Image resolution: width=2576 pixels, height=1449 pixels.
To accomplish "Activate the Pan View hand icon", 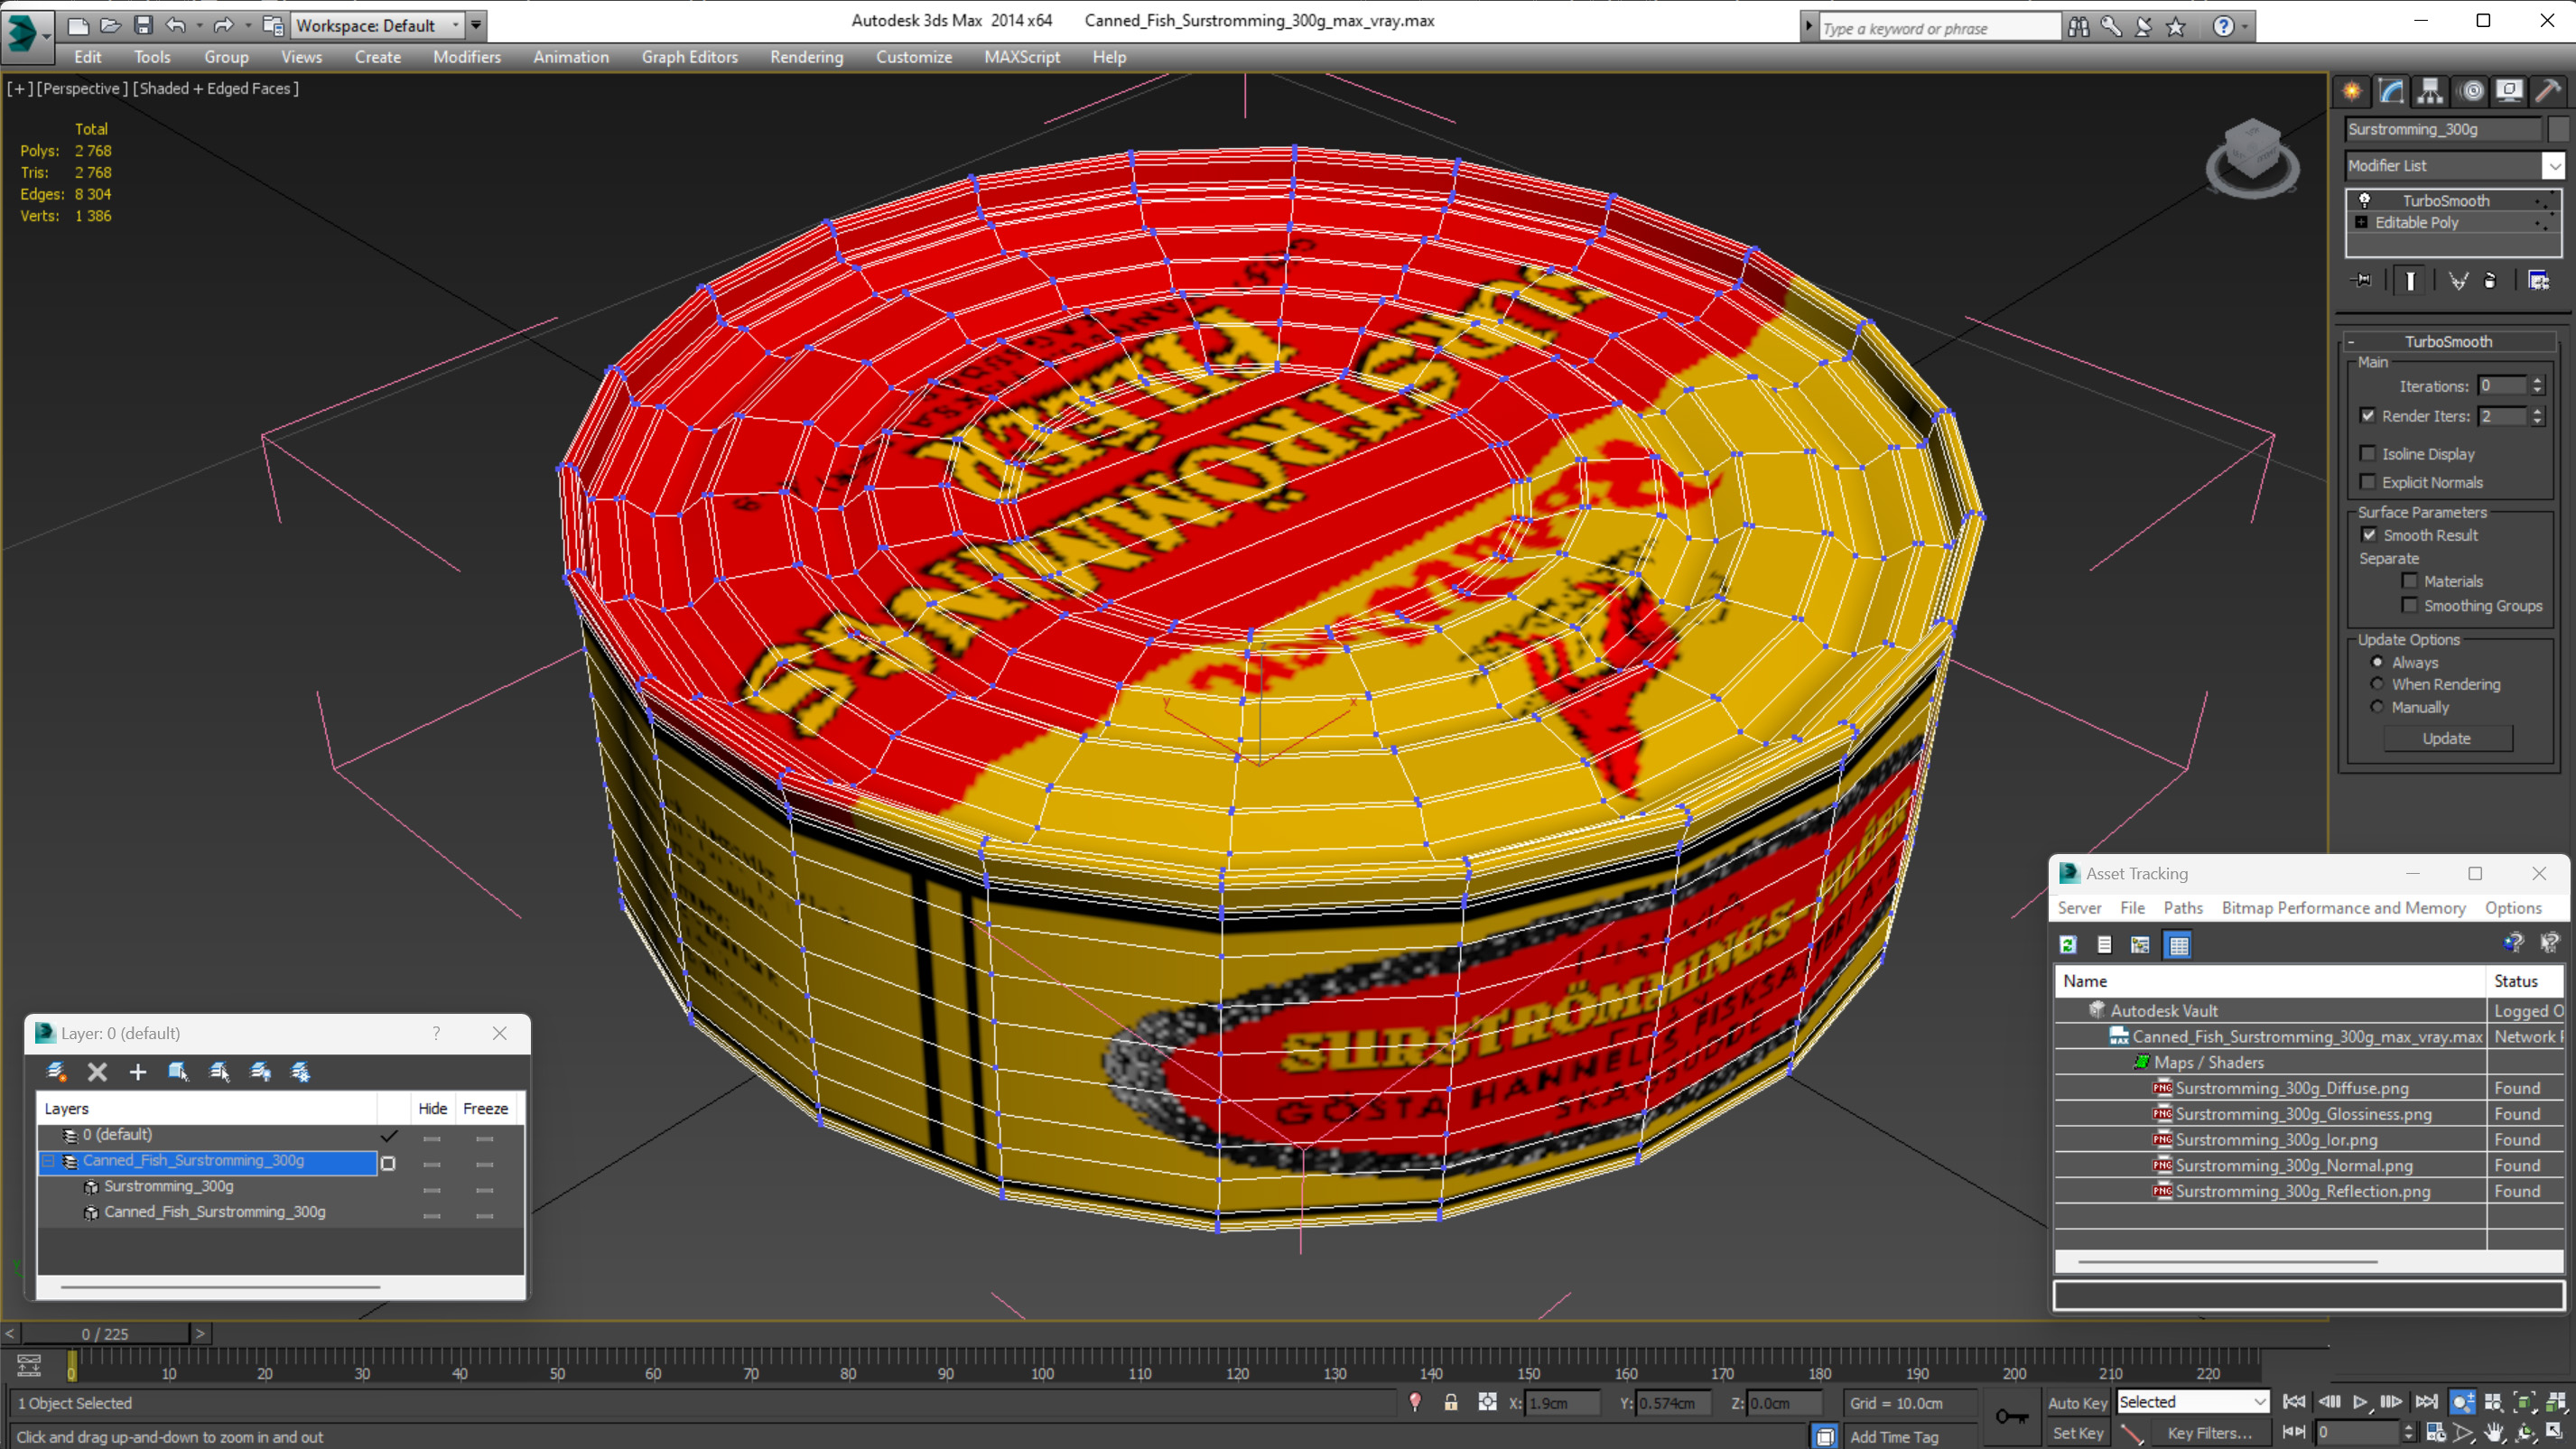I will 2494,1432.
